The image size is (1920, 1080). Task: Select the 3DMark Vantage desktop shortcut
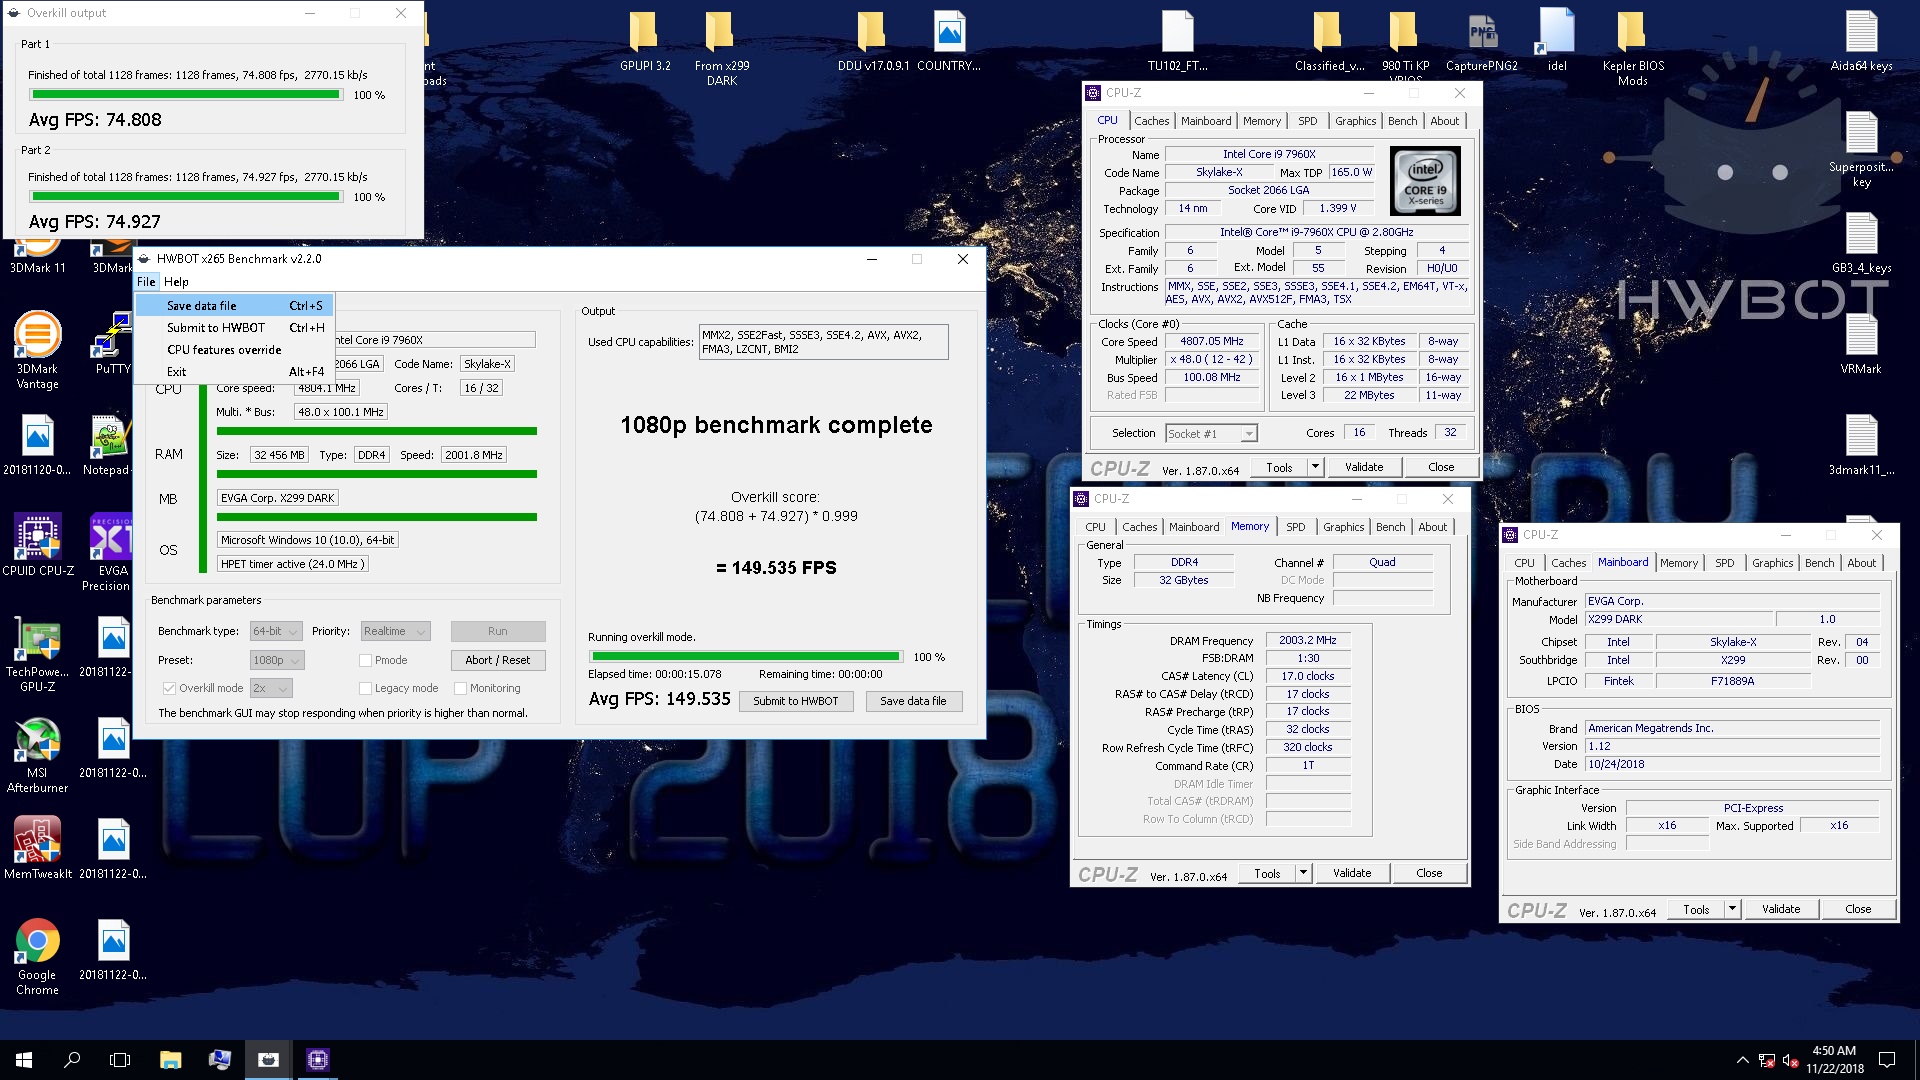pos(37,350)
